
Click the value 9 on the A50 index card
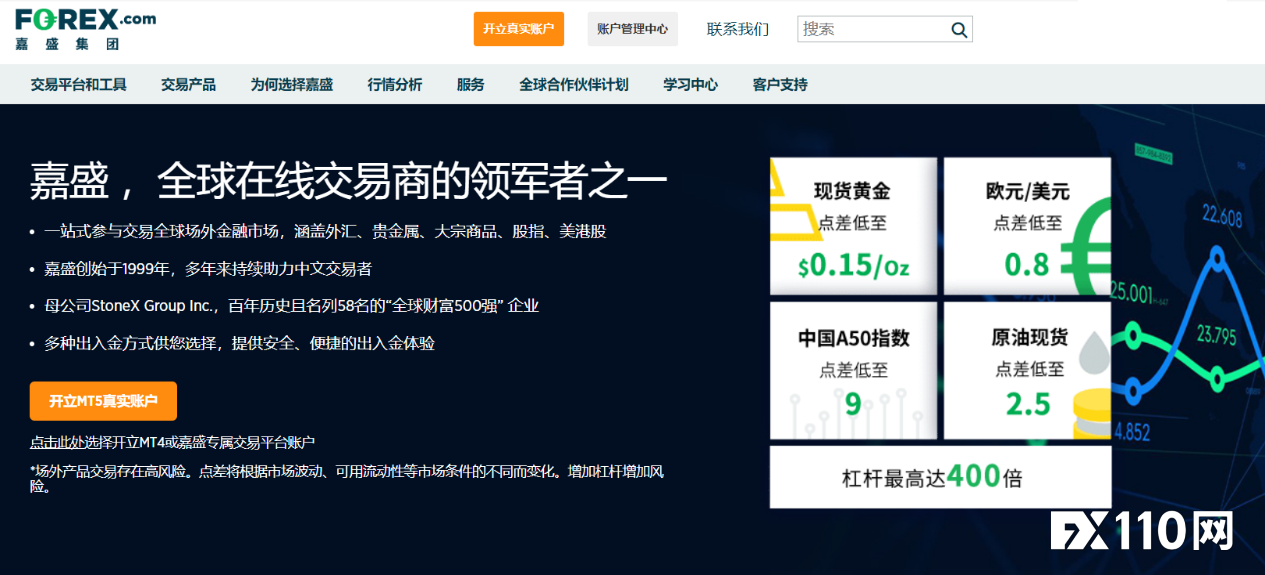(853, 404)
